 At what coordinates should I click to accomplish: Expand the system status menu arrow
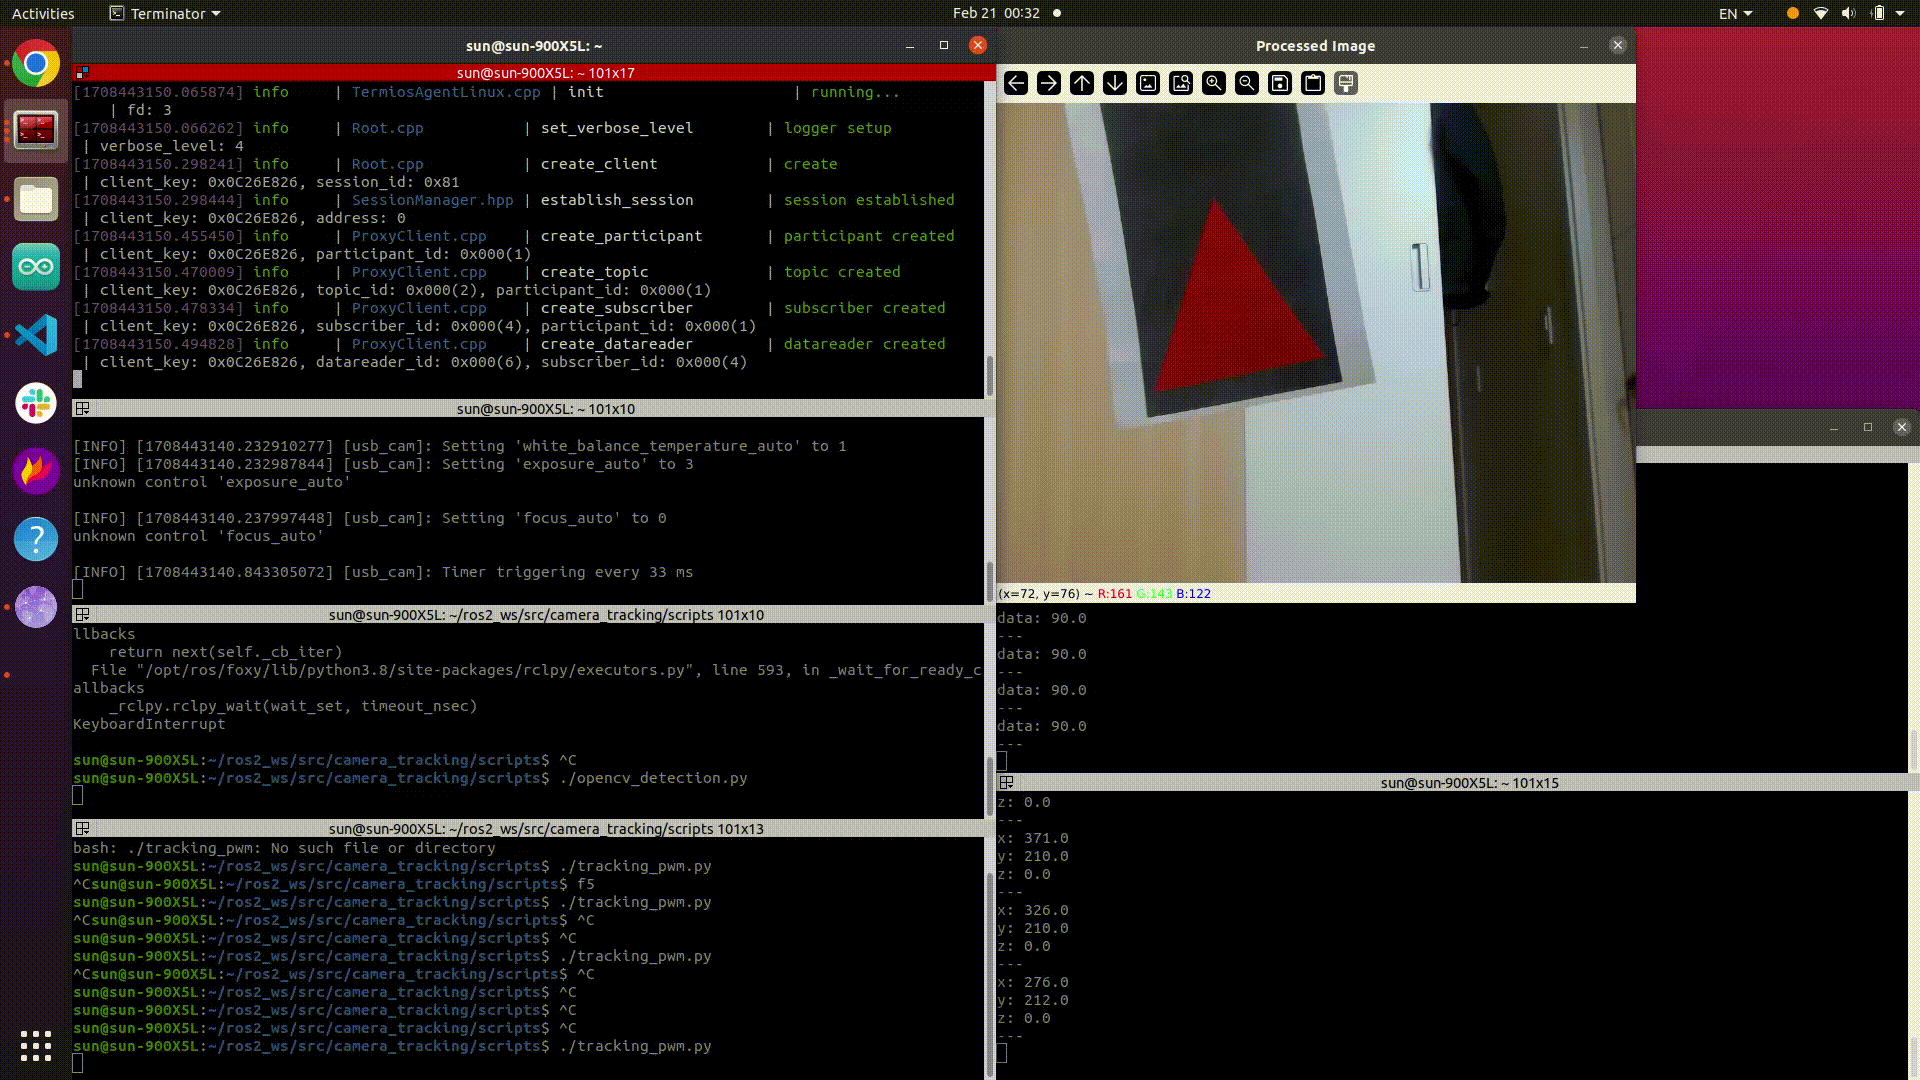(x=1900, y=13)
